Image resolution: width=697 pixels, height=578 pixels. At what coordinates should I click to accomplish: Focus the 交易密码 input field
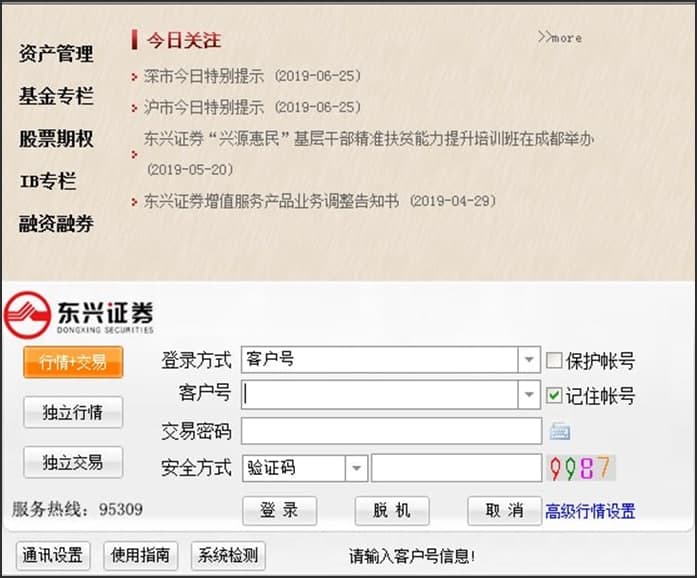[x=392, y=430]
